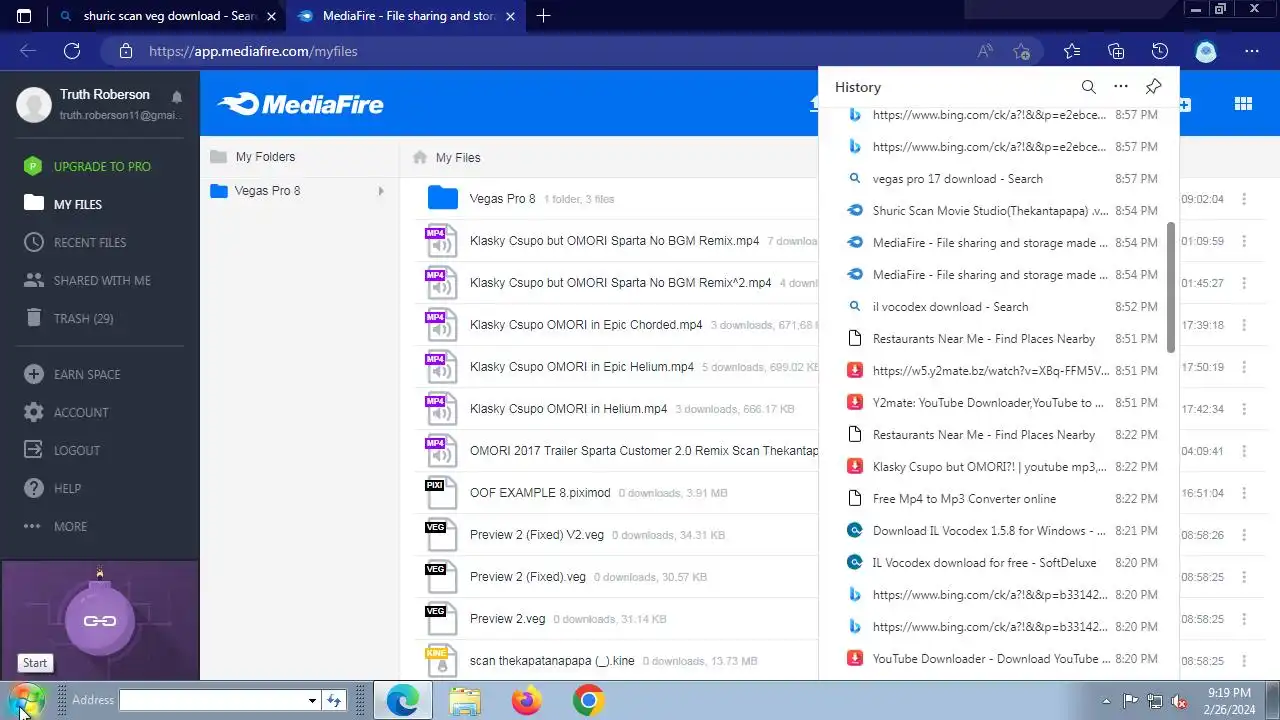The image size is (1280, 720).
Task: Select Vegas Pro 8 in My Folders tree
Action: point(267,191)
